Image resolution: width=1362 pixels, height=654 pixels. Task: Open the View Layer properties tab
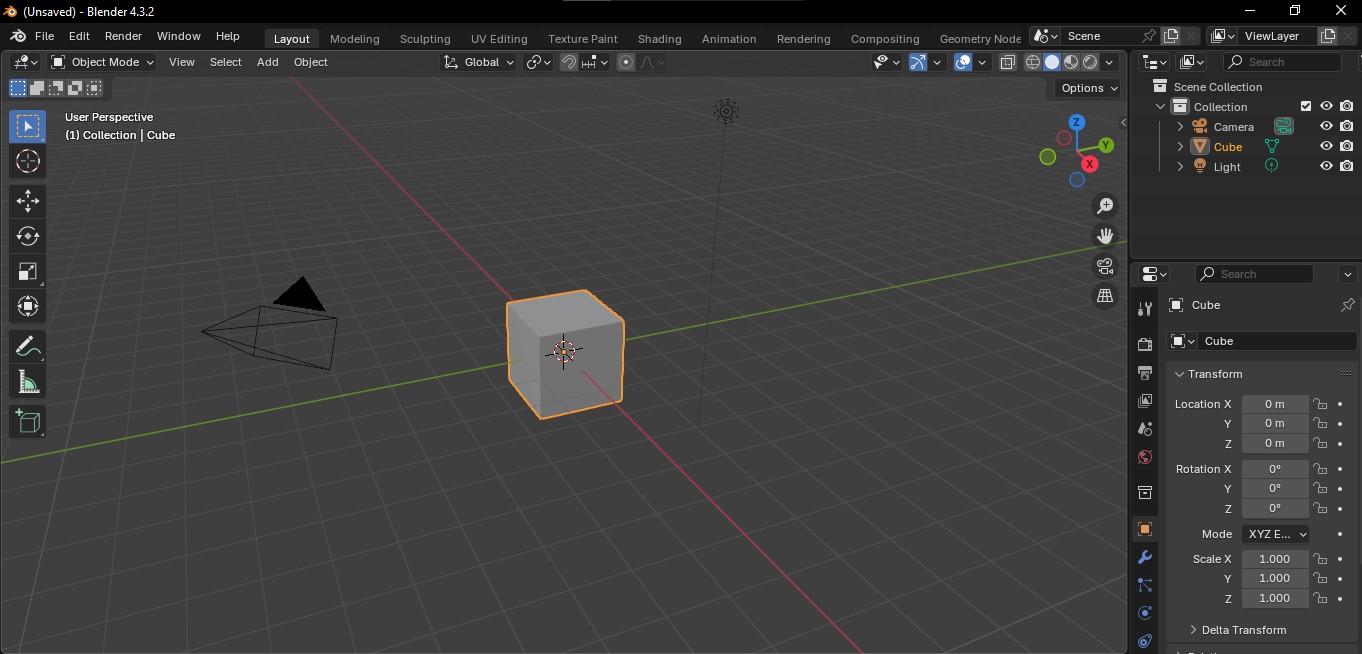pos(1145,401)
